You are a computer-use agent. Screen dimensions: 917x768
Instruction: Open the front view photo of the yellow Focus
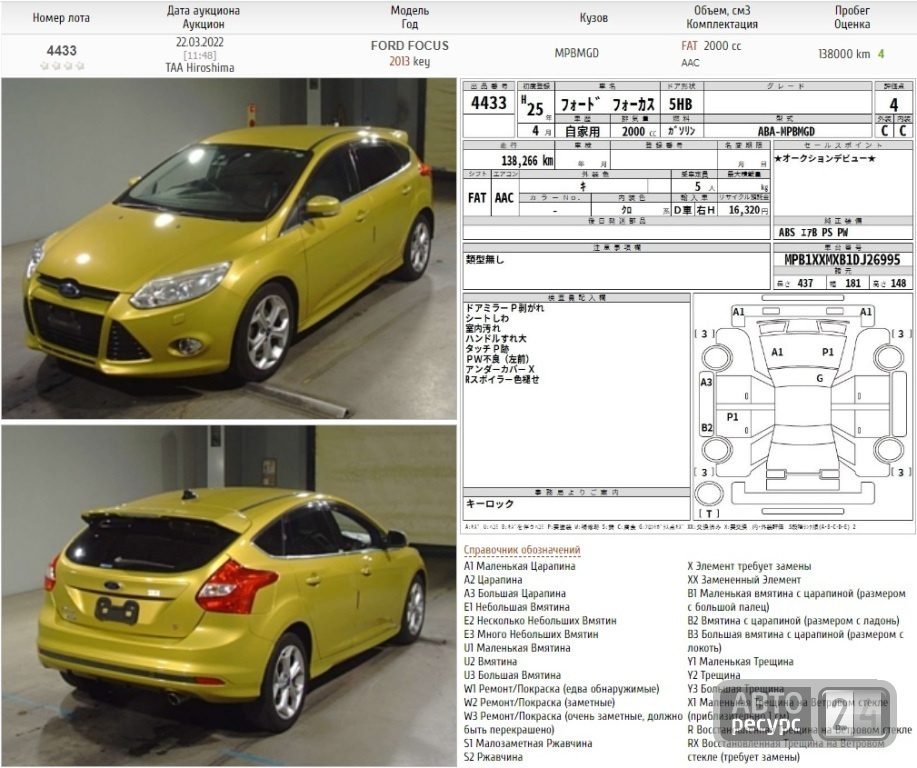[229, 249]
